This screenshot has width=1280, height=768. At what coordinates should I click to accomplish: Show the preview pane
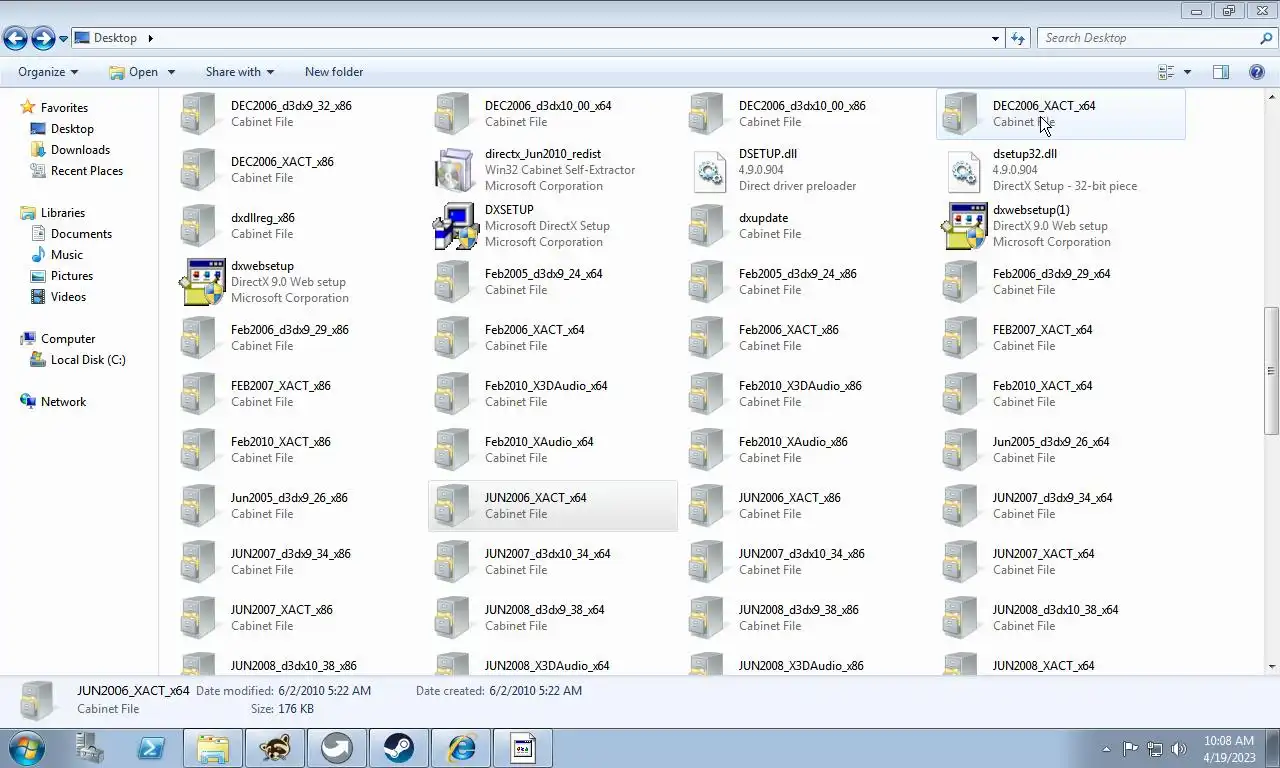click(1221, 72)
